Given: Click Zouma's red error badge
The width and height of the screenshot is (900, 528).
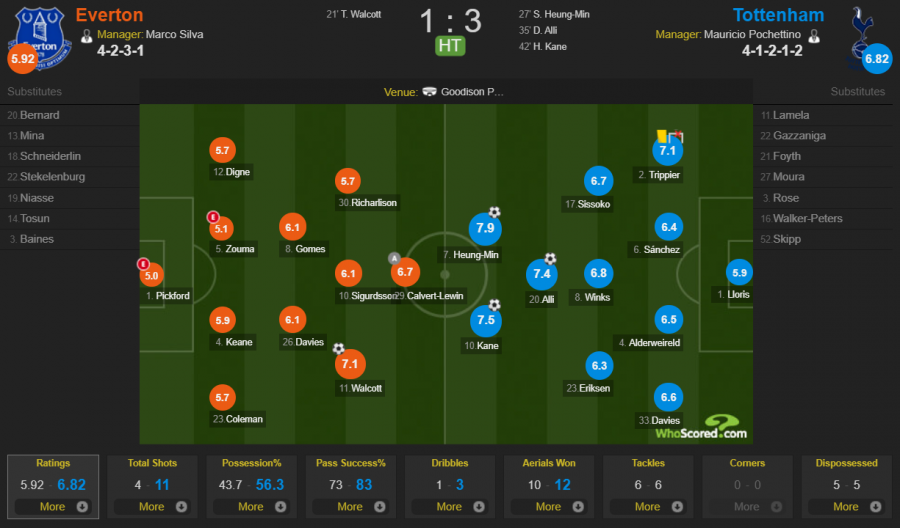Looking at the screenshot, I should click(x=213, y=217).
